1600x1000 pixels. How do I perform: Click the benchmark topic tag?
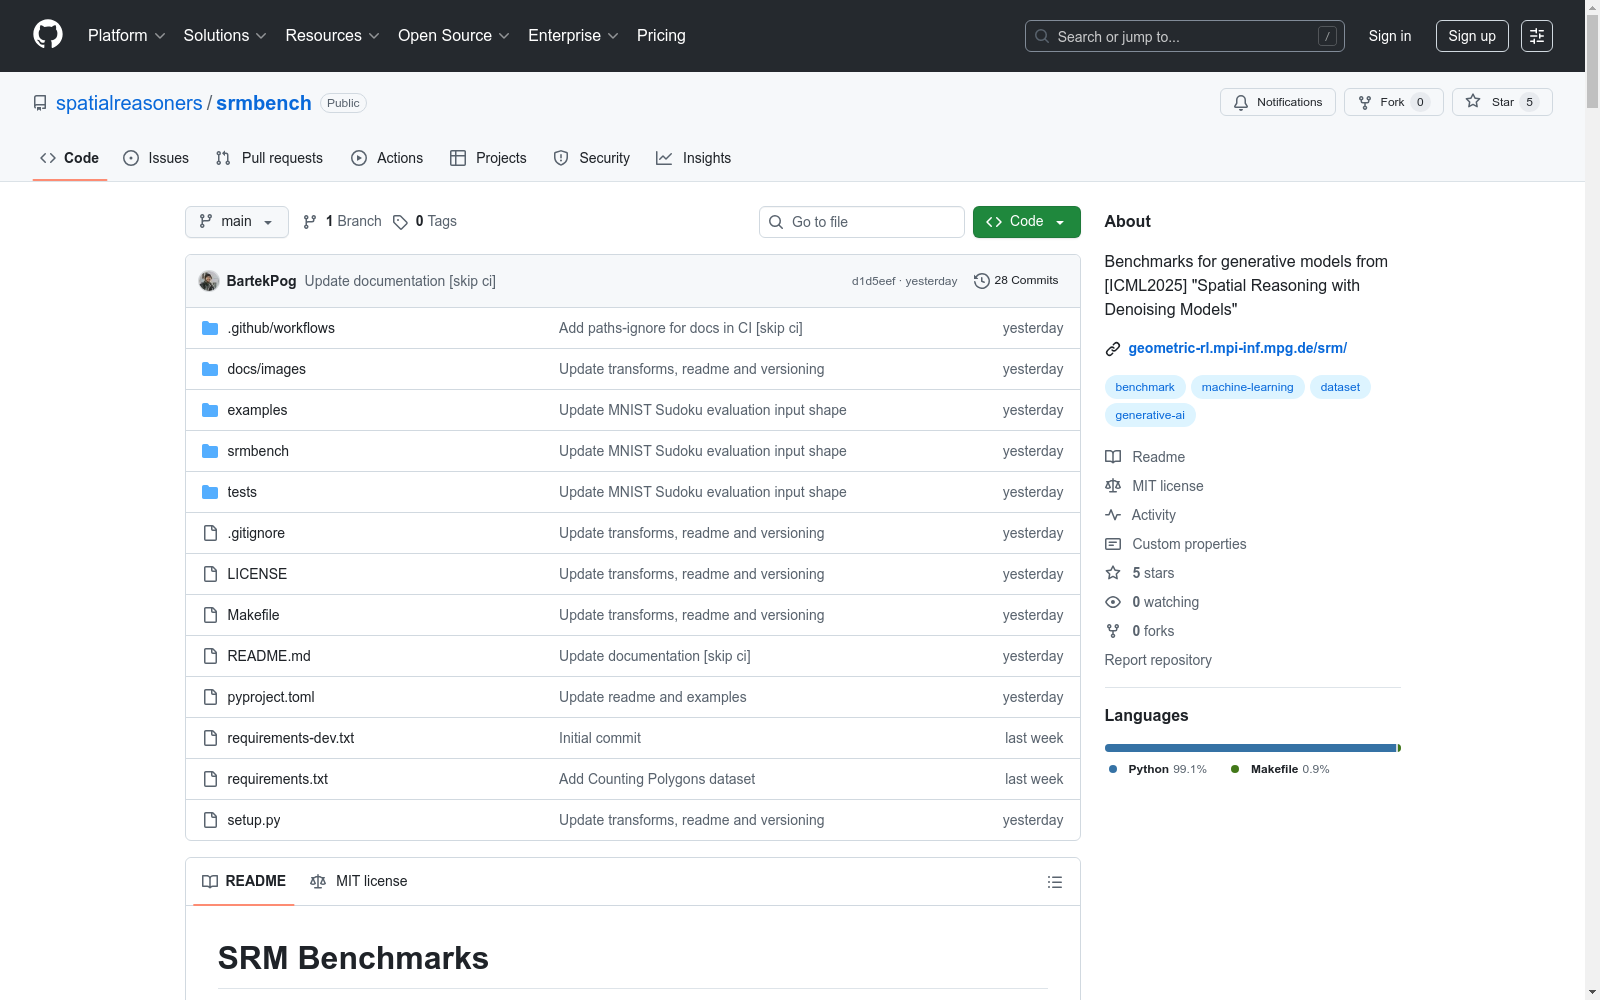[x=1145, y=387]
